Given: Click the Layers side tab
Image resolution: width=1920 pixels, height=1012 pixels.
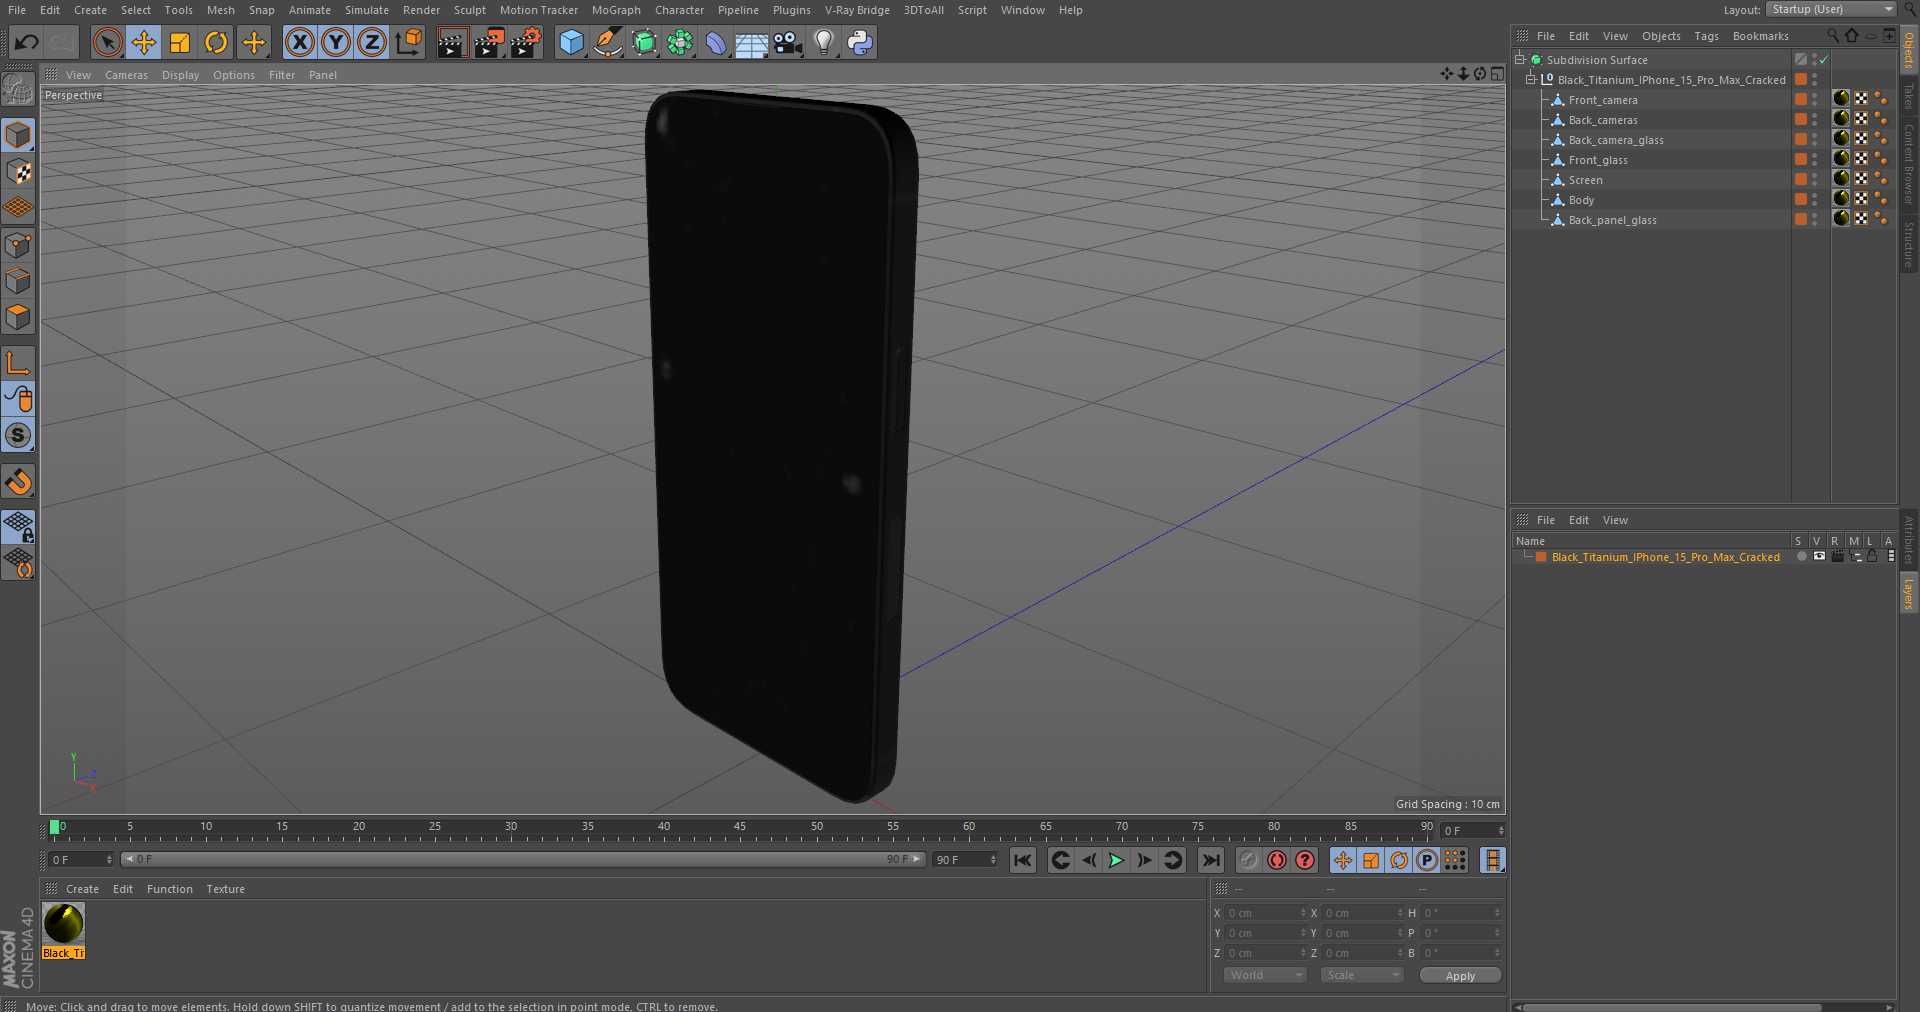Looking at the screenshot, I should point(1909,593).
